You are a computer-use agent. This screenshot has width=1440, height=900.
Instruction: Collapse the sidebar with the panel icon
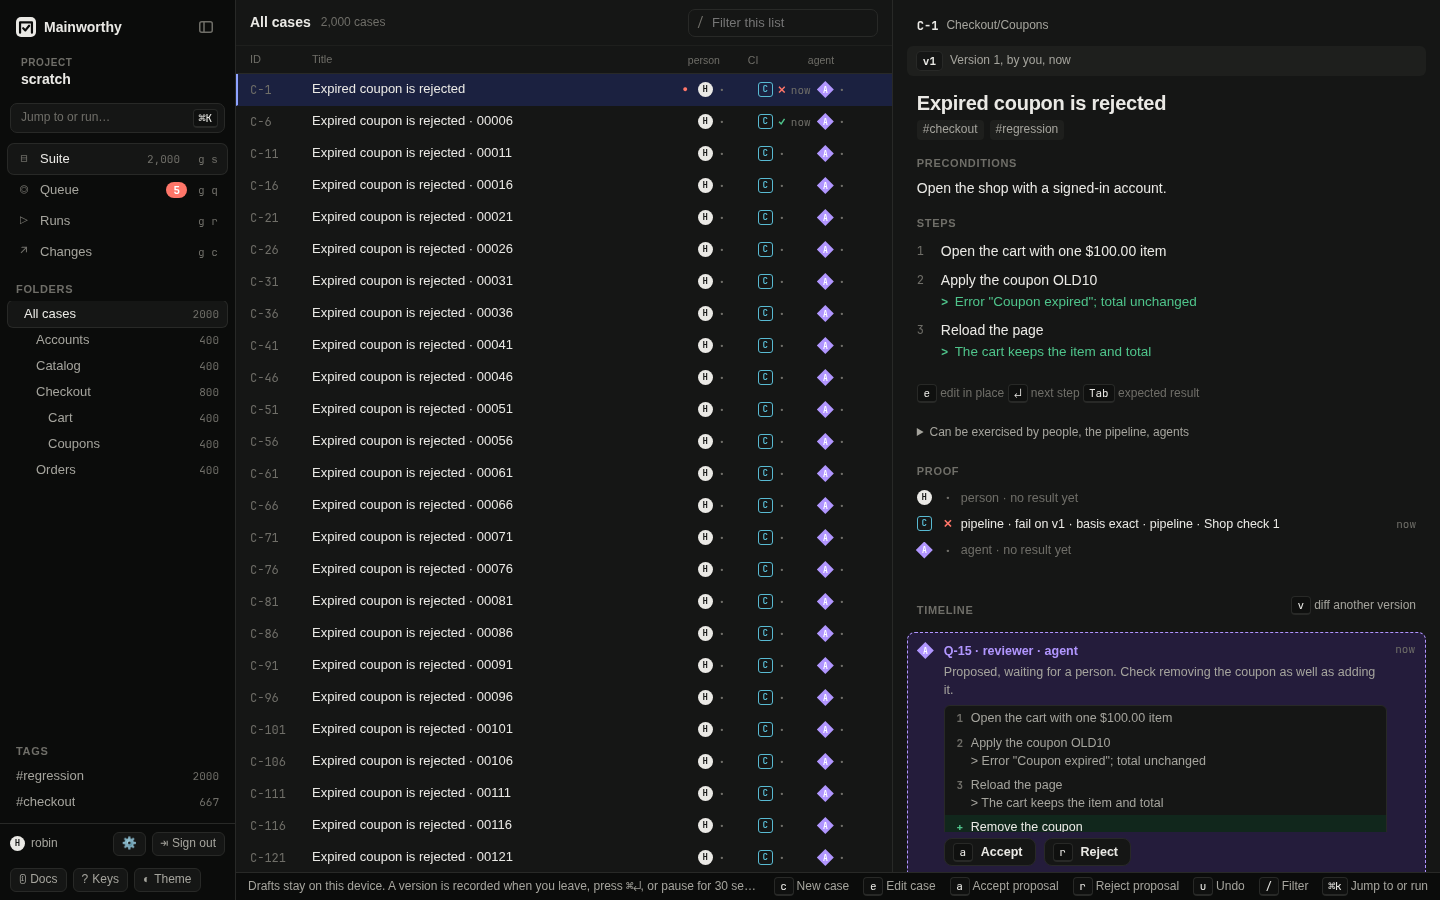point(206,27)
